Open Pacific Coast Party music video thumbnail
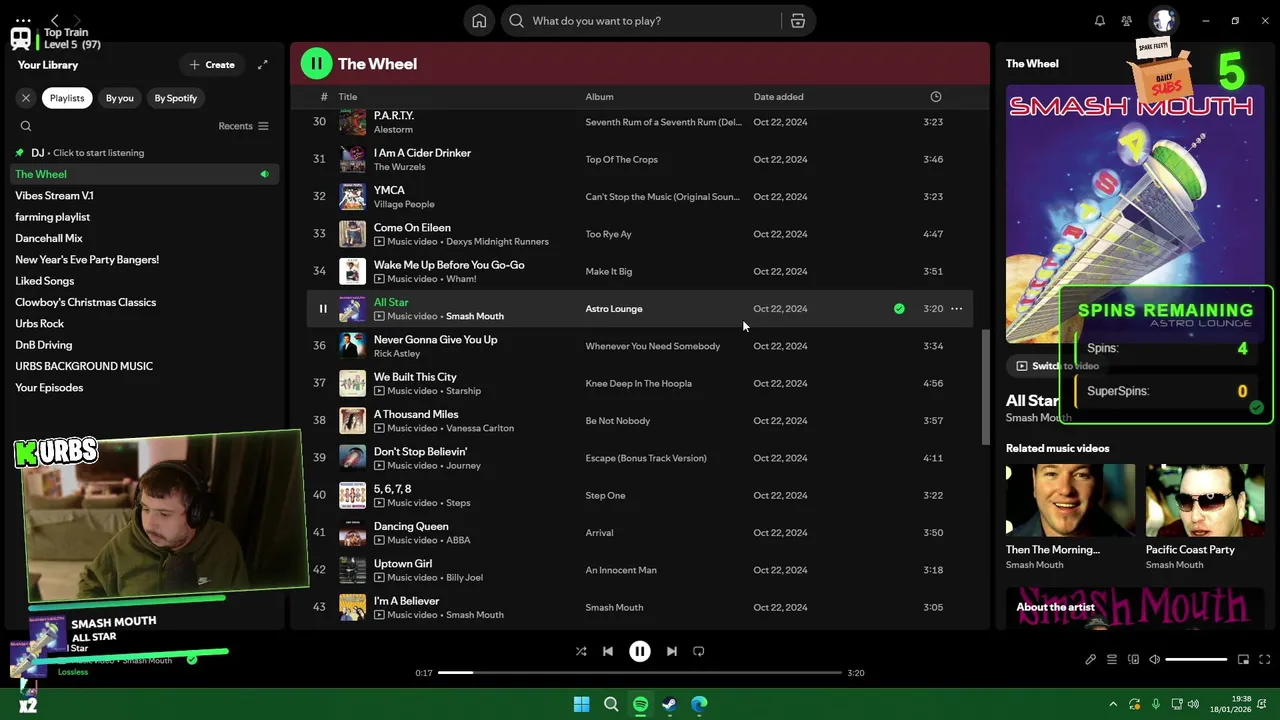 1205,500
